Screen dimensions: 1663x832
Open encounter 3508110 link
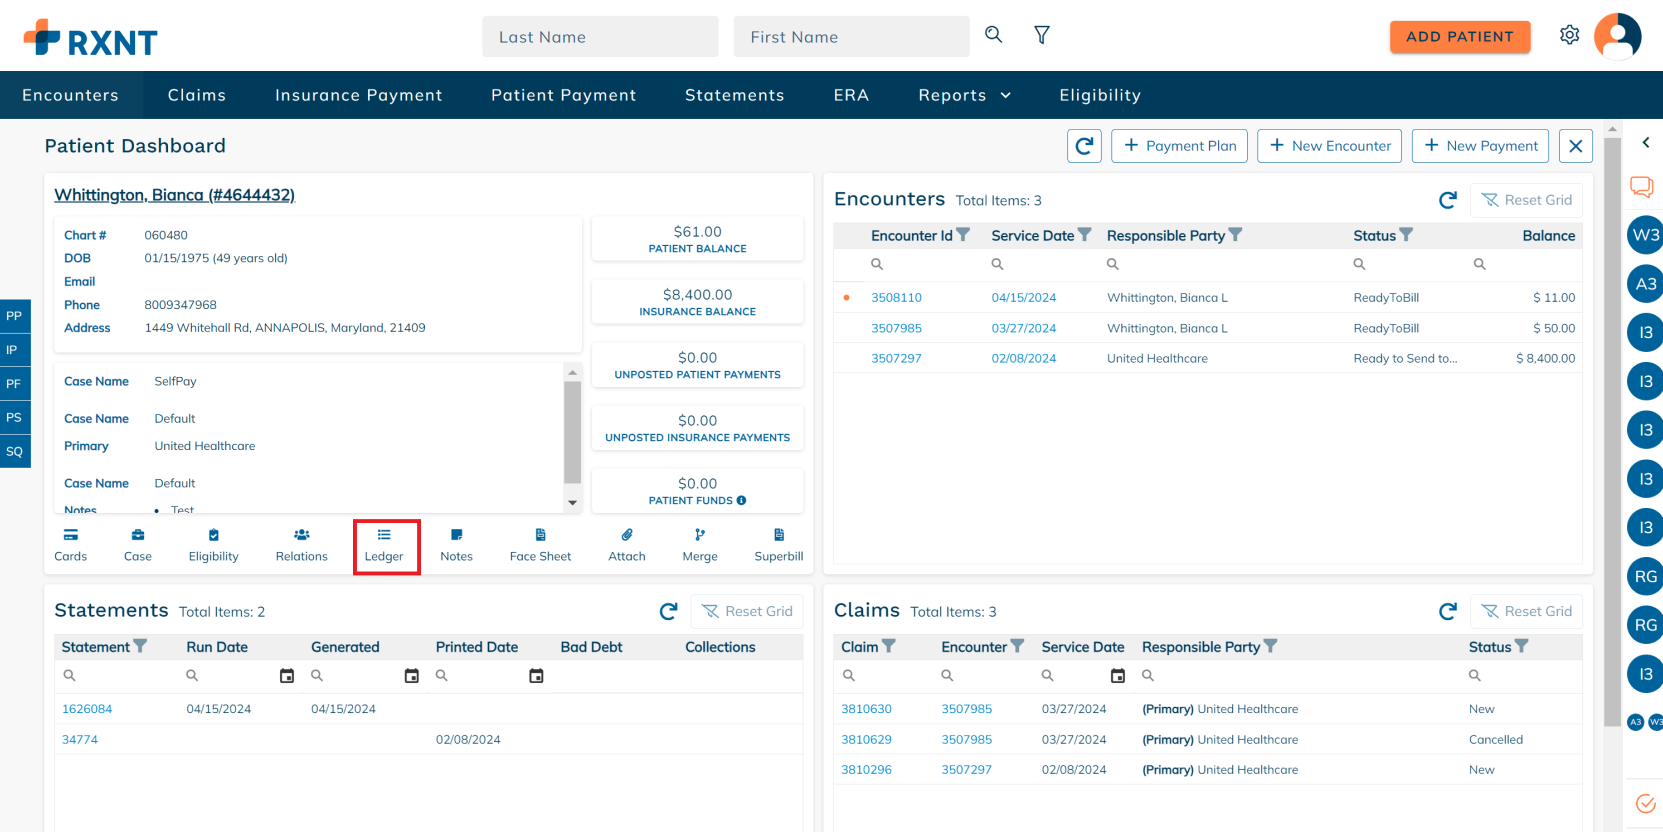tap(896, 298)
